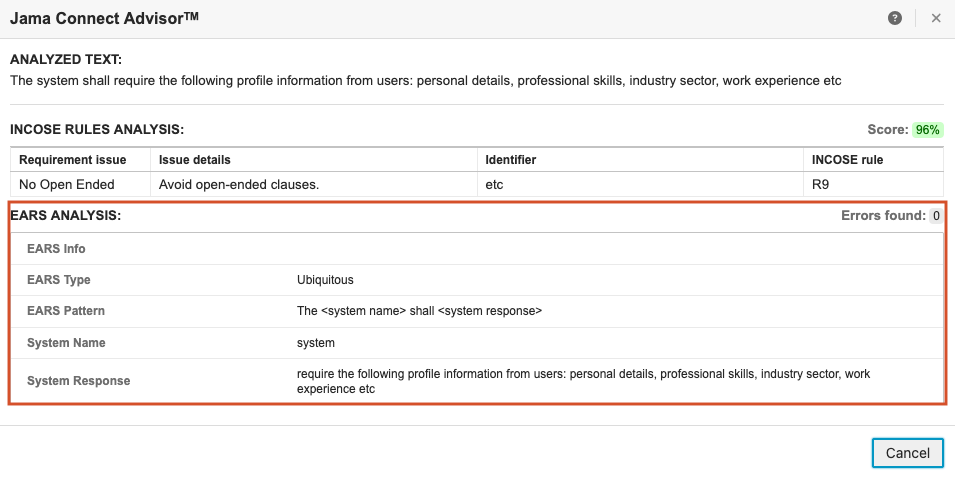Click the analyzed requirement sentence

tap(425, 80)
